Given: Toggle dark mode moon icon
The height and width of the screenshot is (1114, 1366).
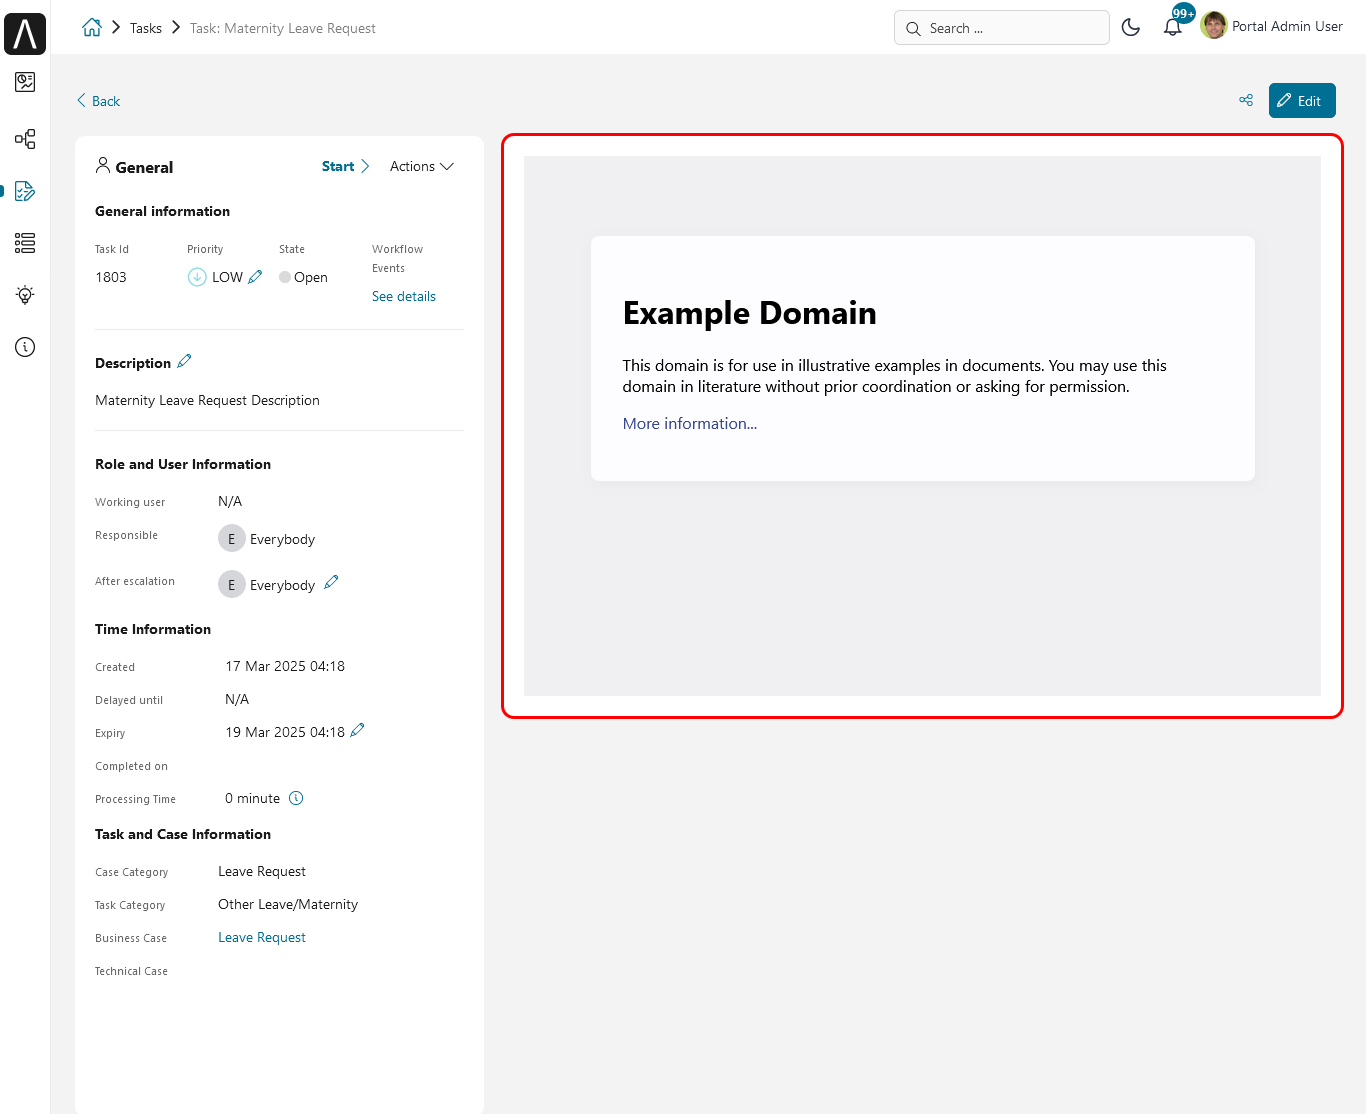Looking at the screenshot, I should click(1131, 27).
